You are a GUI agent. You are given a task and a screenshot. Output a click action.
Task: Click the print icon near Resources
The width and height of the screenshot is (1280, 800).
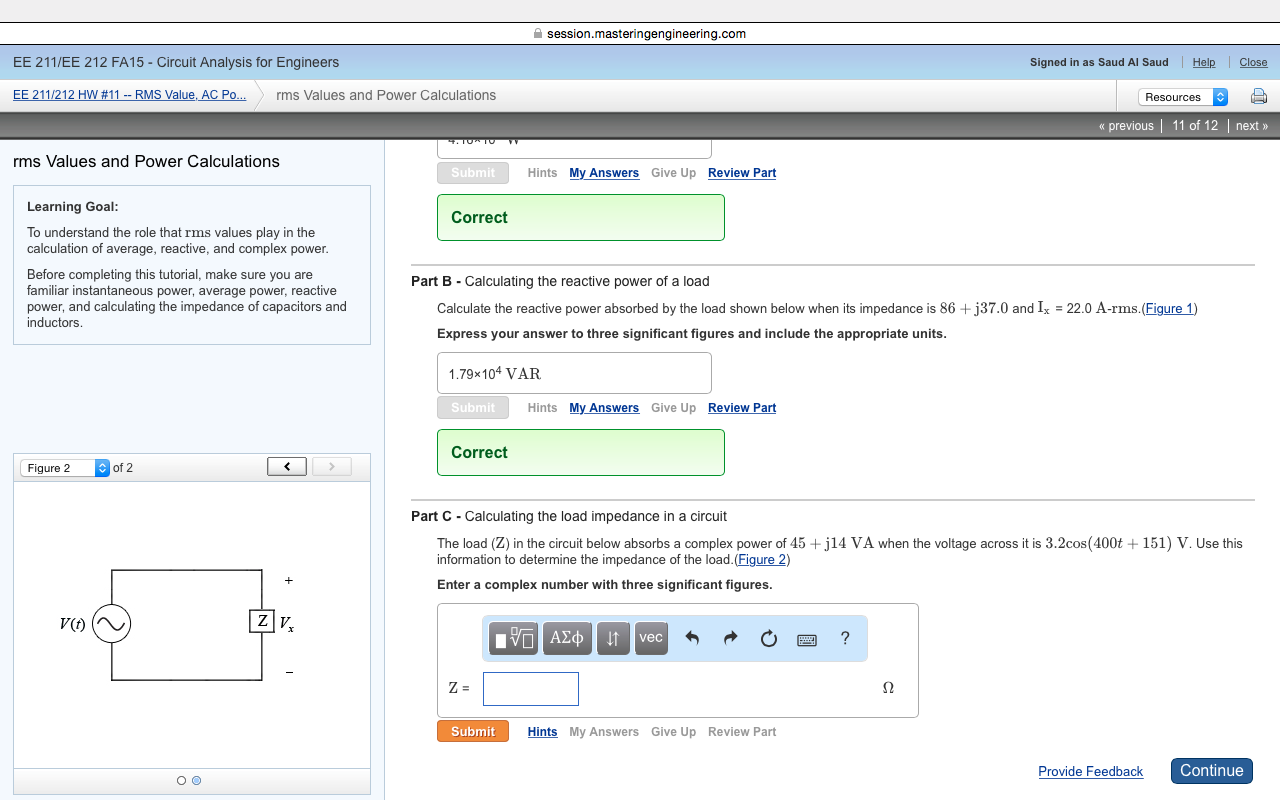[1258, 96]
